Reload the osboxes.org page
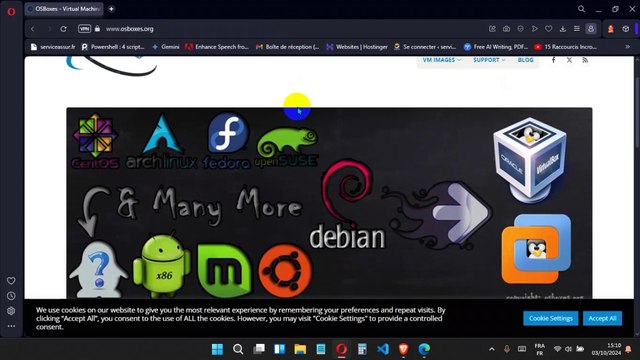Viewport: 640px width, 360px height. coord(63,29)
